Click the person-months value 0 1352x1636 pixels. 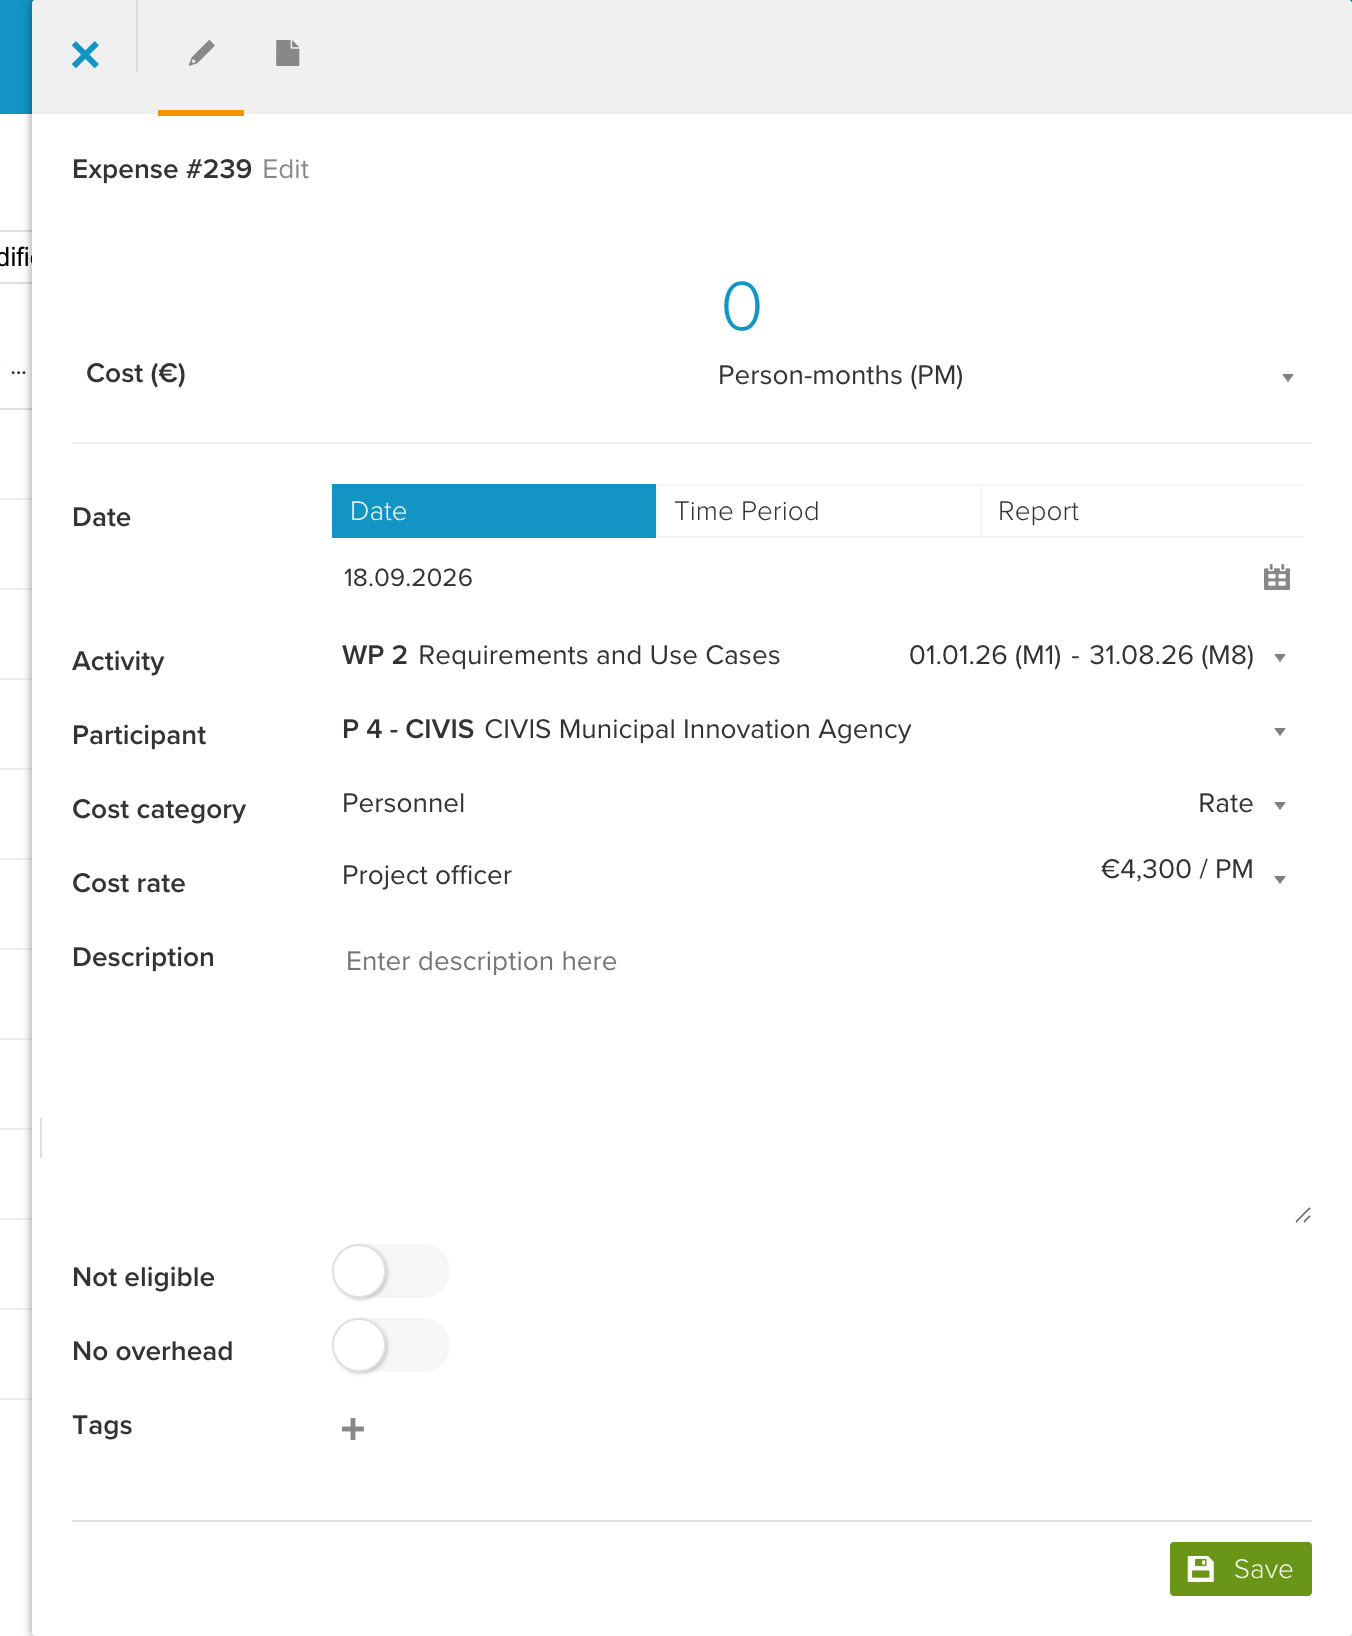coord(742,306)
